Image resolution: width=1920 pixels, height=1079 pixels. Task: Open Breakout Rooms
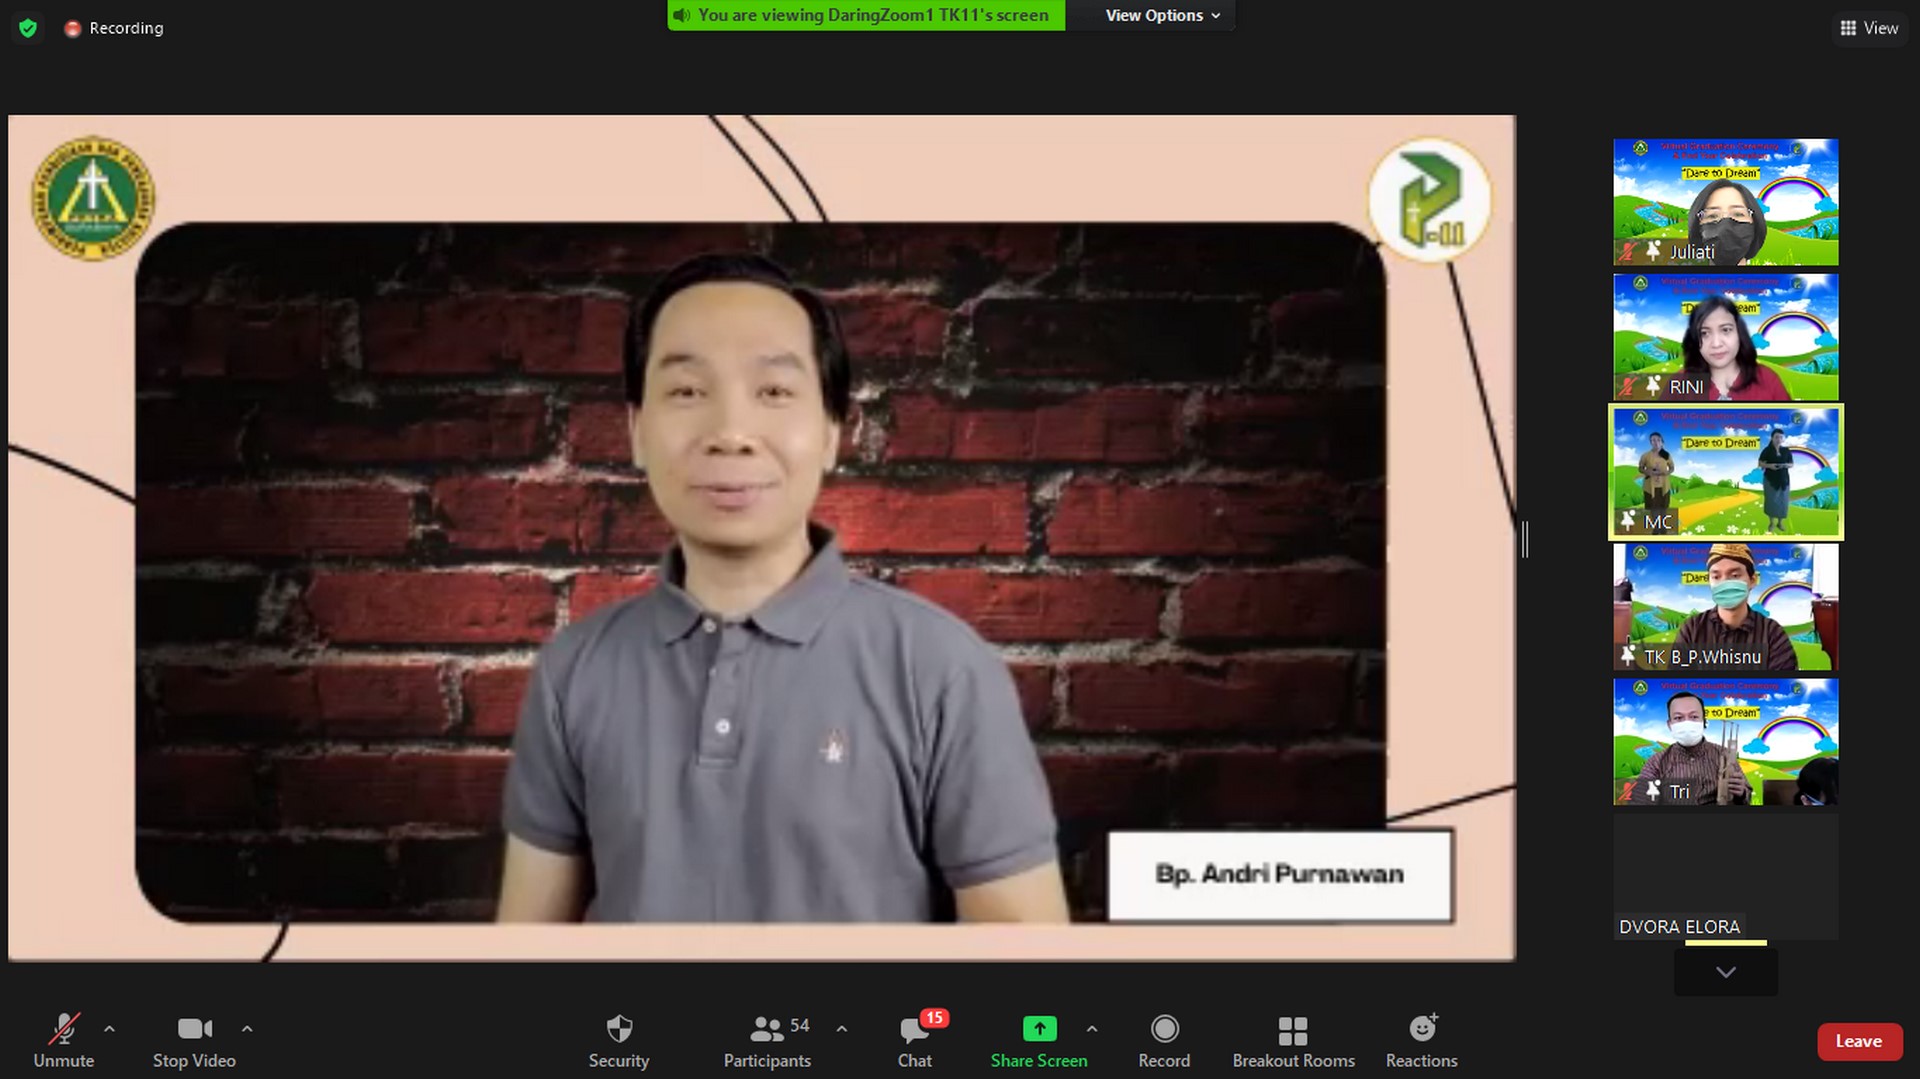(1293, 1040)
